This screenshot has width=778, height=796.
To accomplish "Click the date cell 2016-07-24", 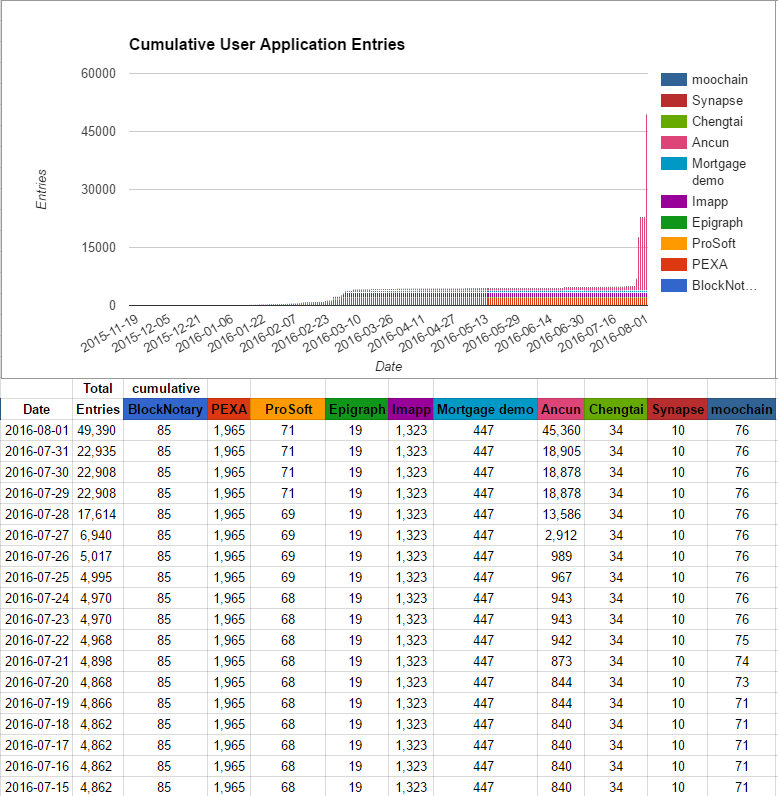I will 37,598.
